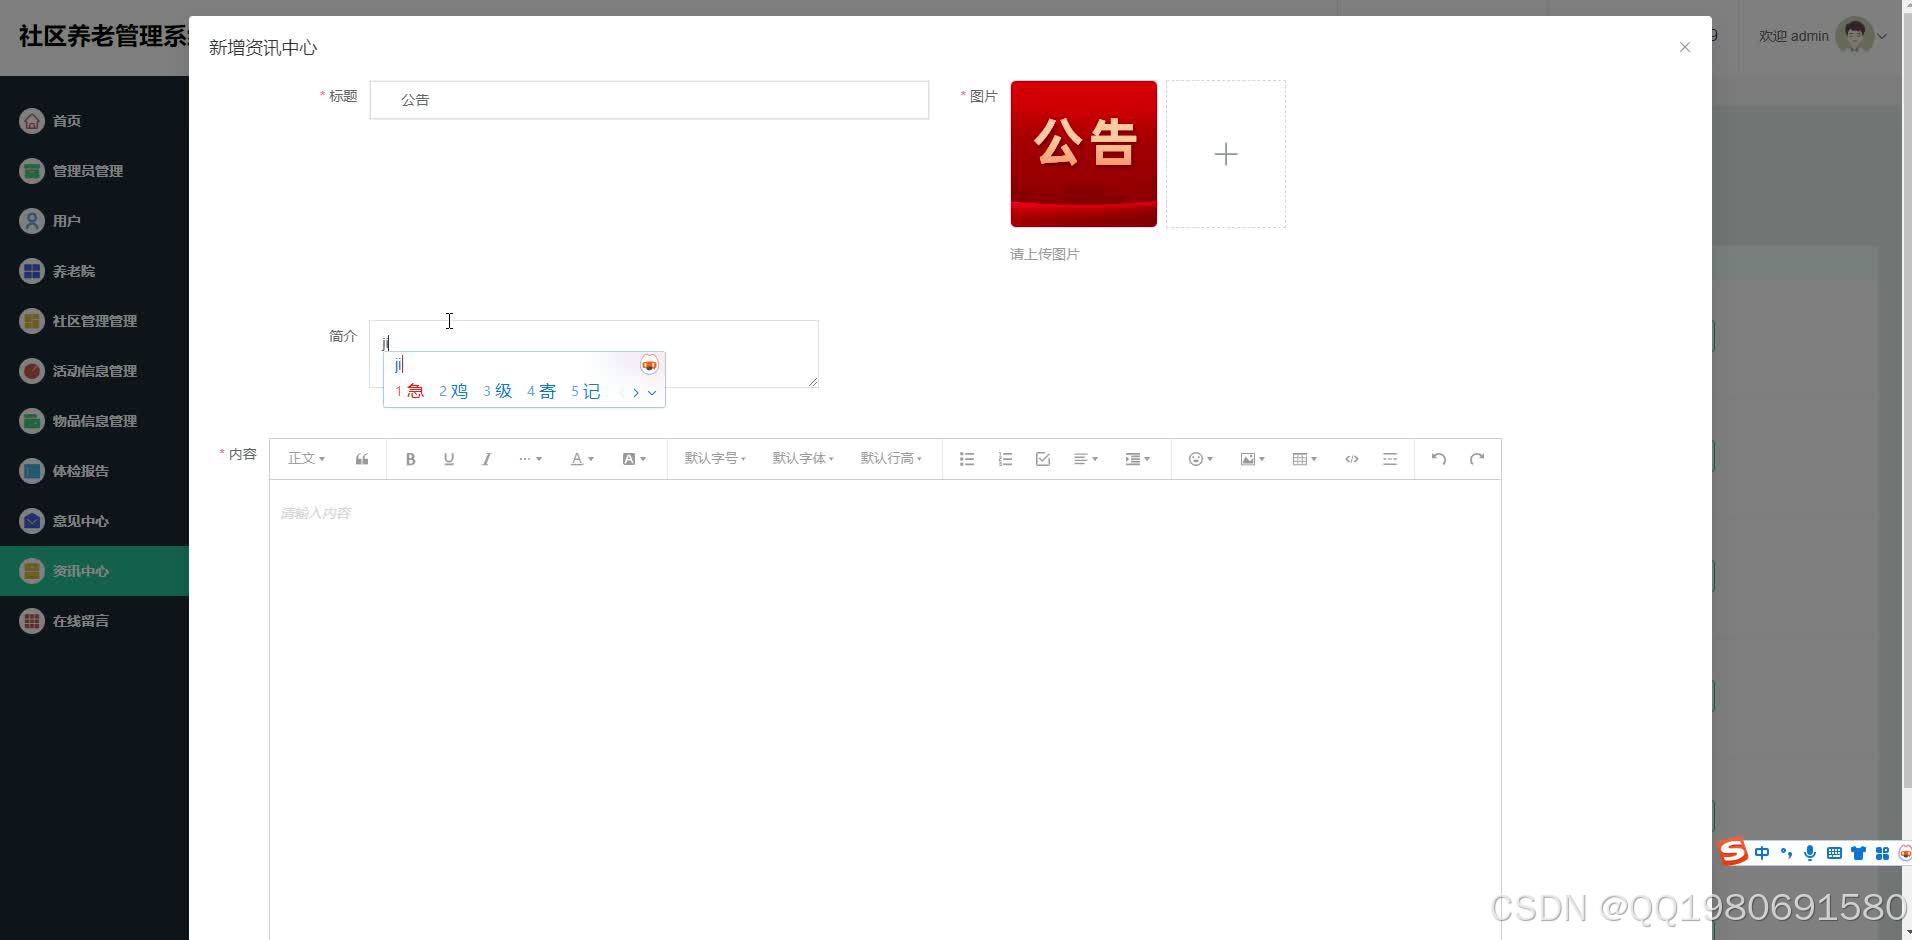Click the 简介 textarea
This screenshot has width=1912, height=940.
[594, 354]
